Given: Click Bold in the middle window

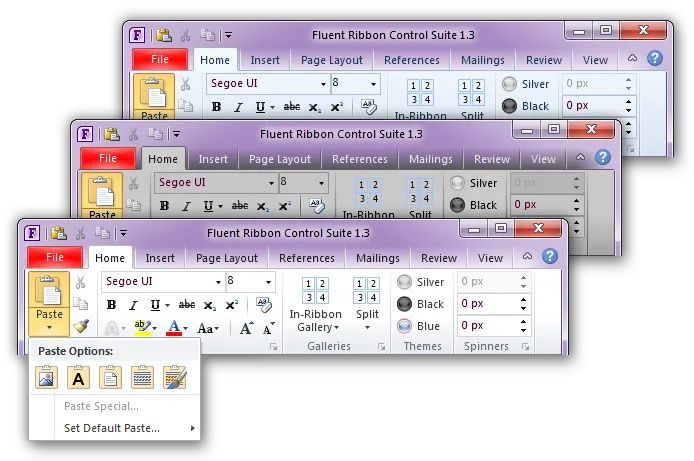Looking at the screenshot, I should click(164, 206).
